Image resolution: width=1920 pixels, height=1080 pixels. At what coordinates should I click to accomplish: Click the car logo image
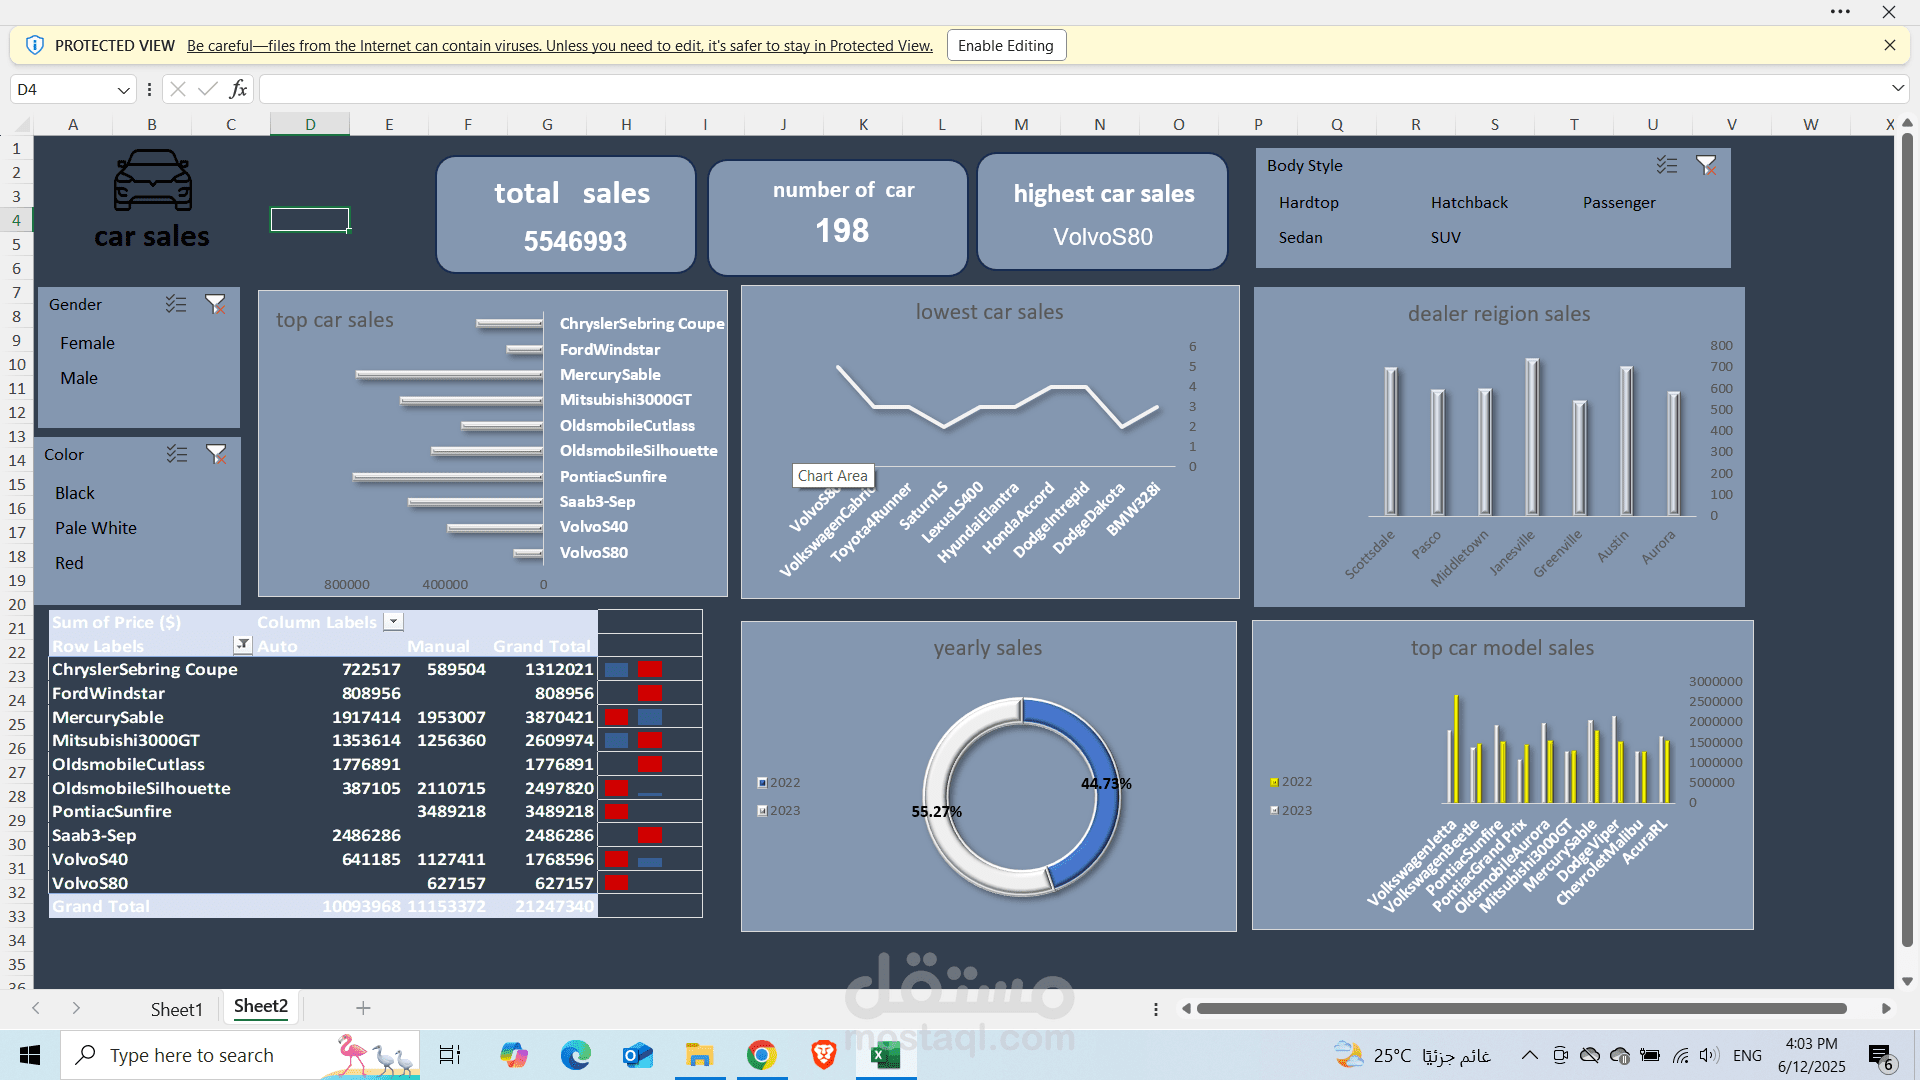152,180
